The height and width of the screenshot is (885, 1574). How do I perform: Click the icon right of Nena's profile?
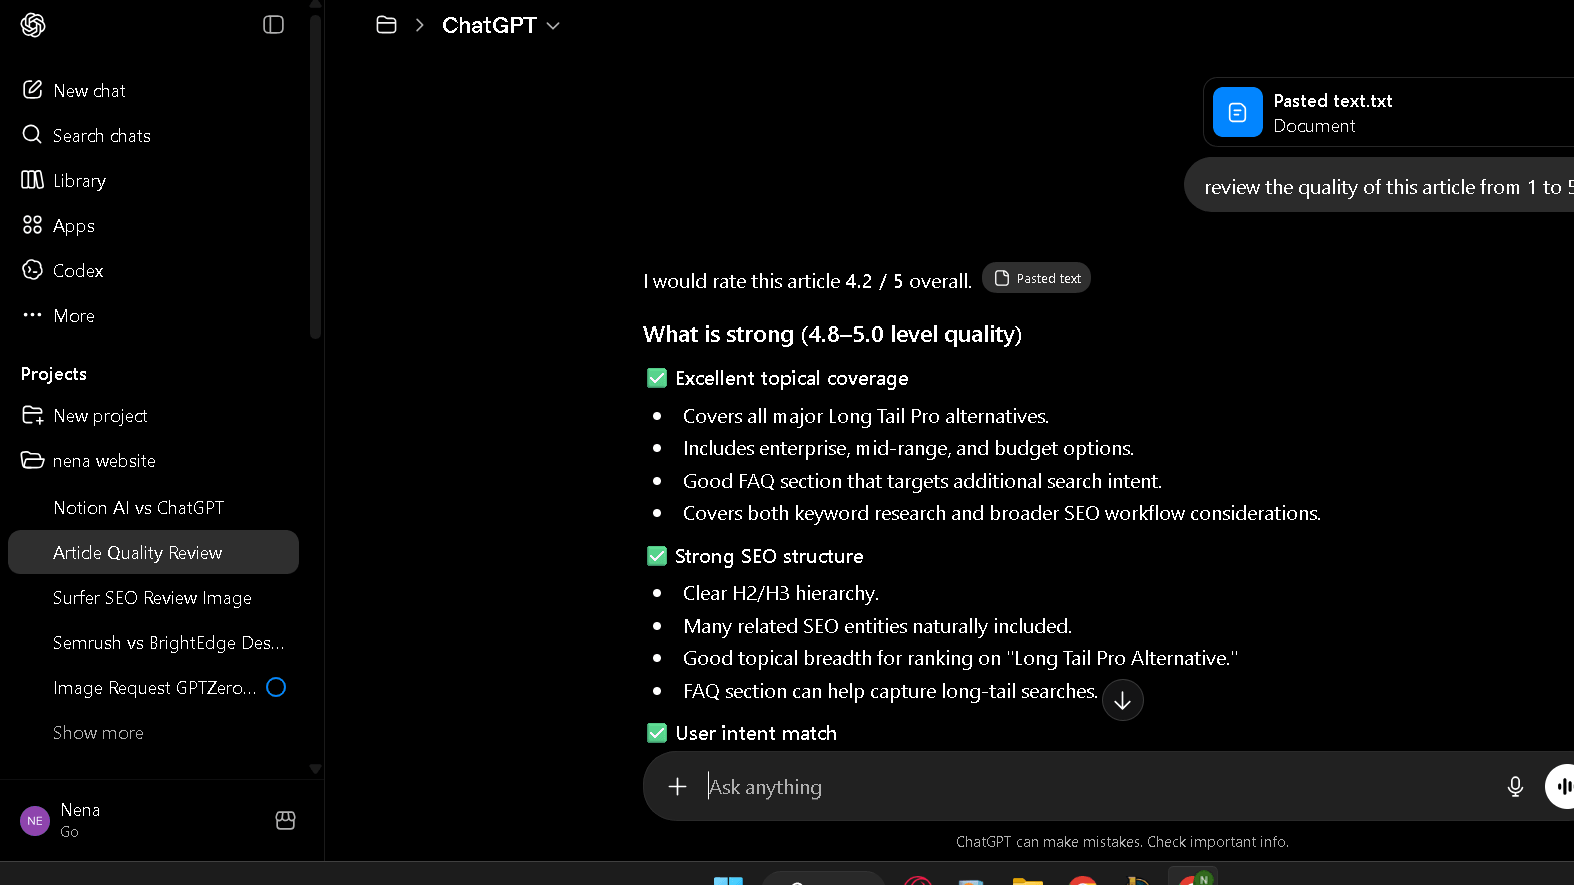tap(285, 820)
